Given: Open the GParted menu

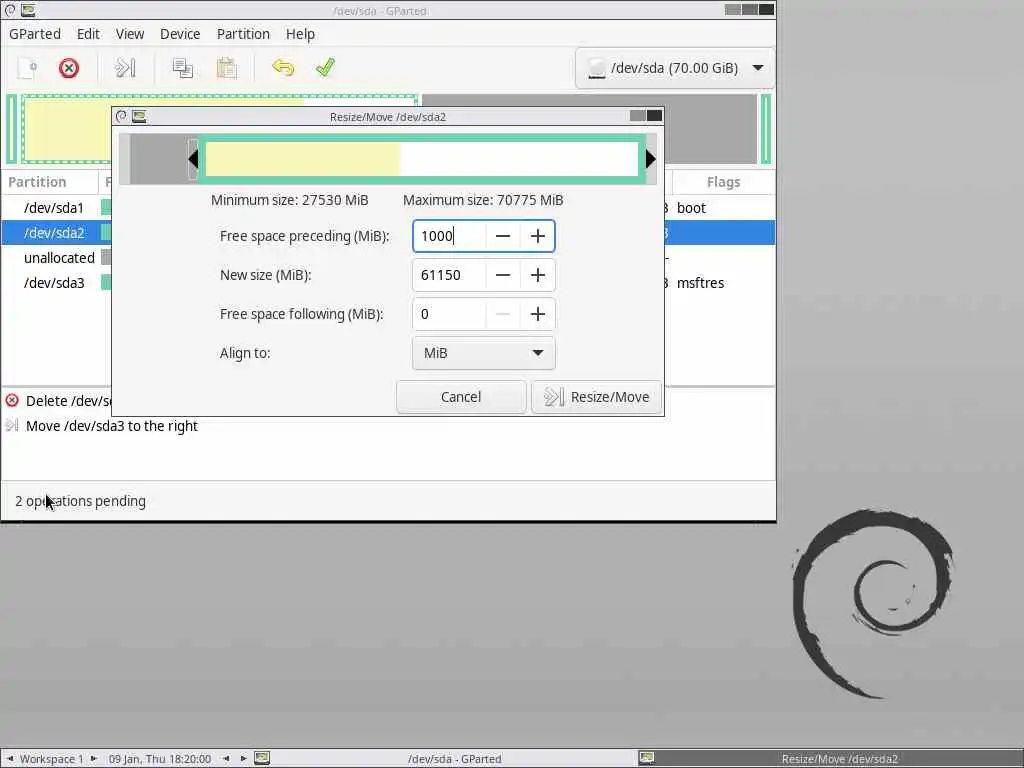Looking at the screenshot, I should tap(35, 34).
